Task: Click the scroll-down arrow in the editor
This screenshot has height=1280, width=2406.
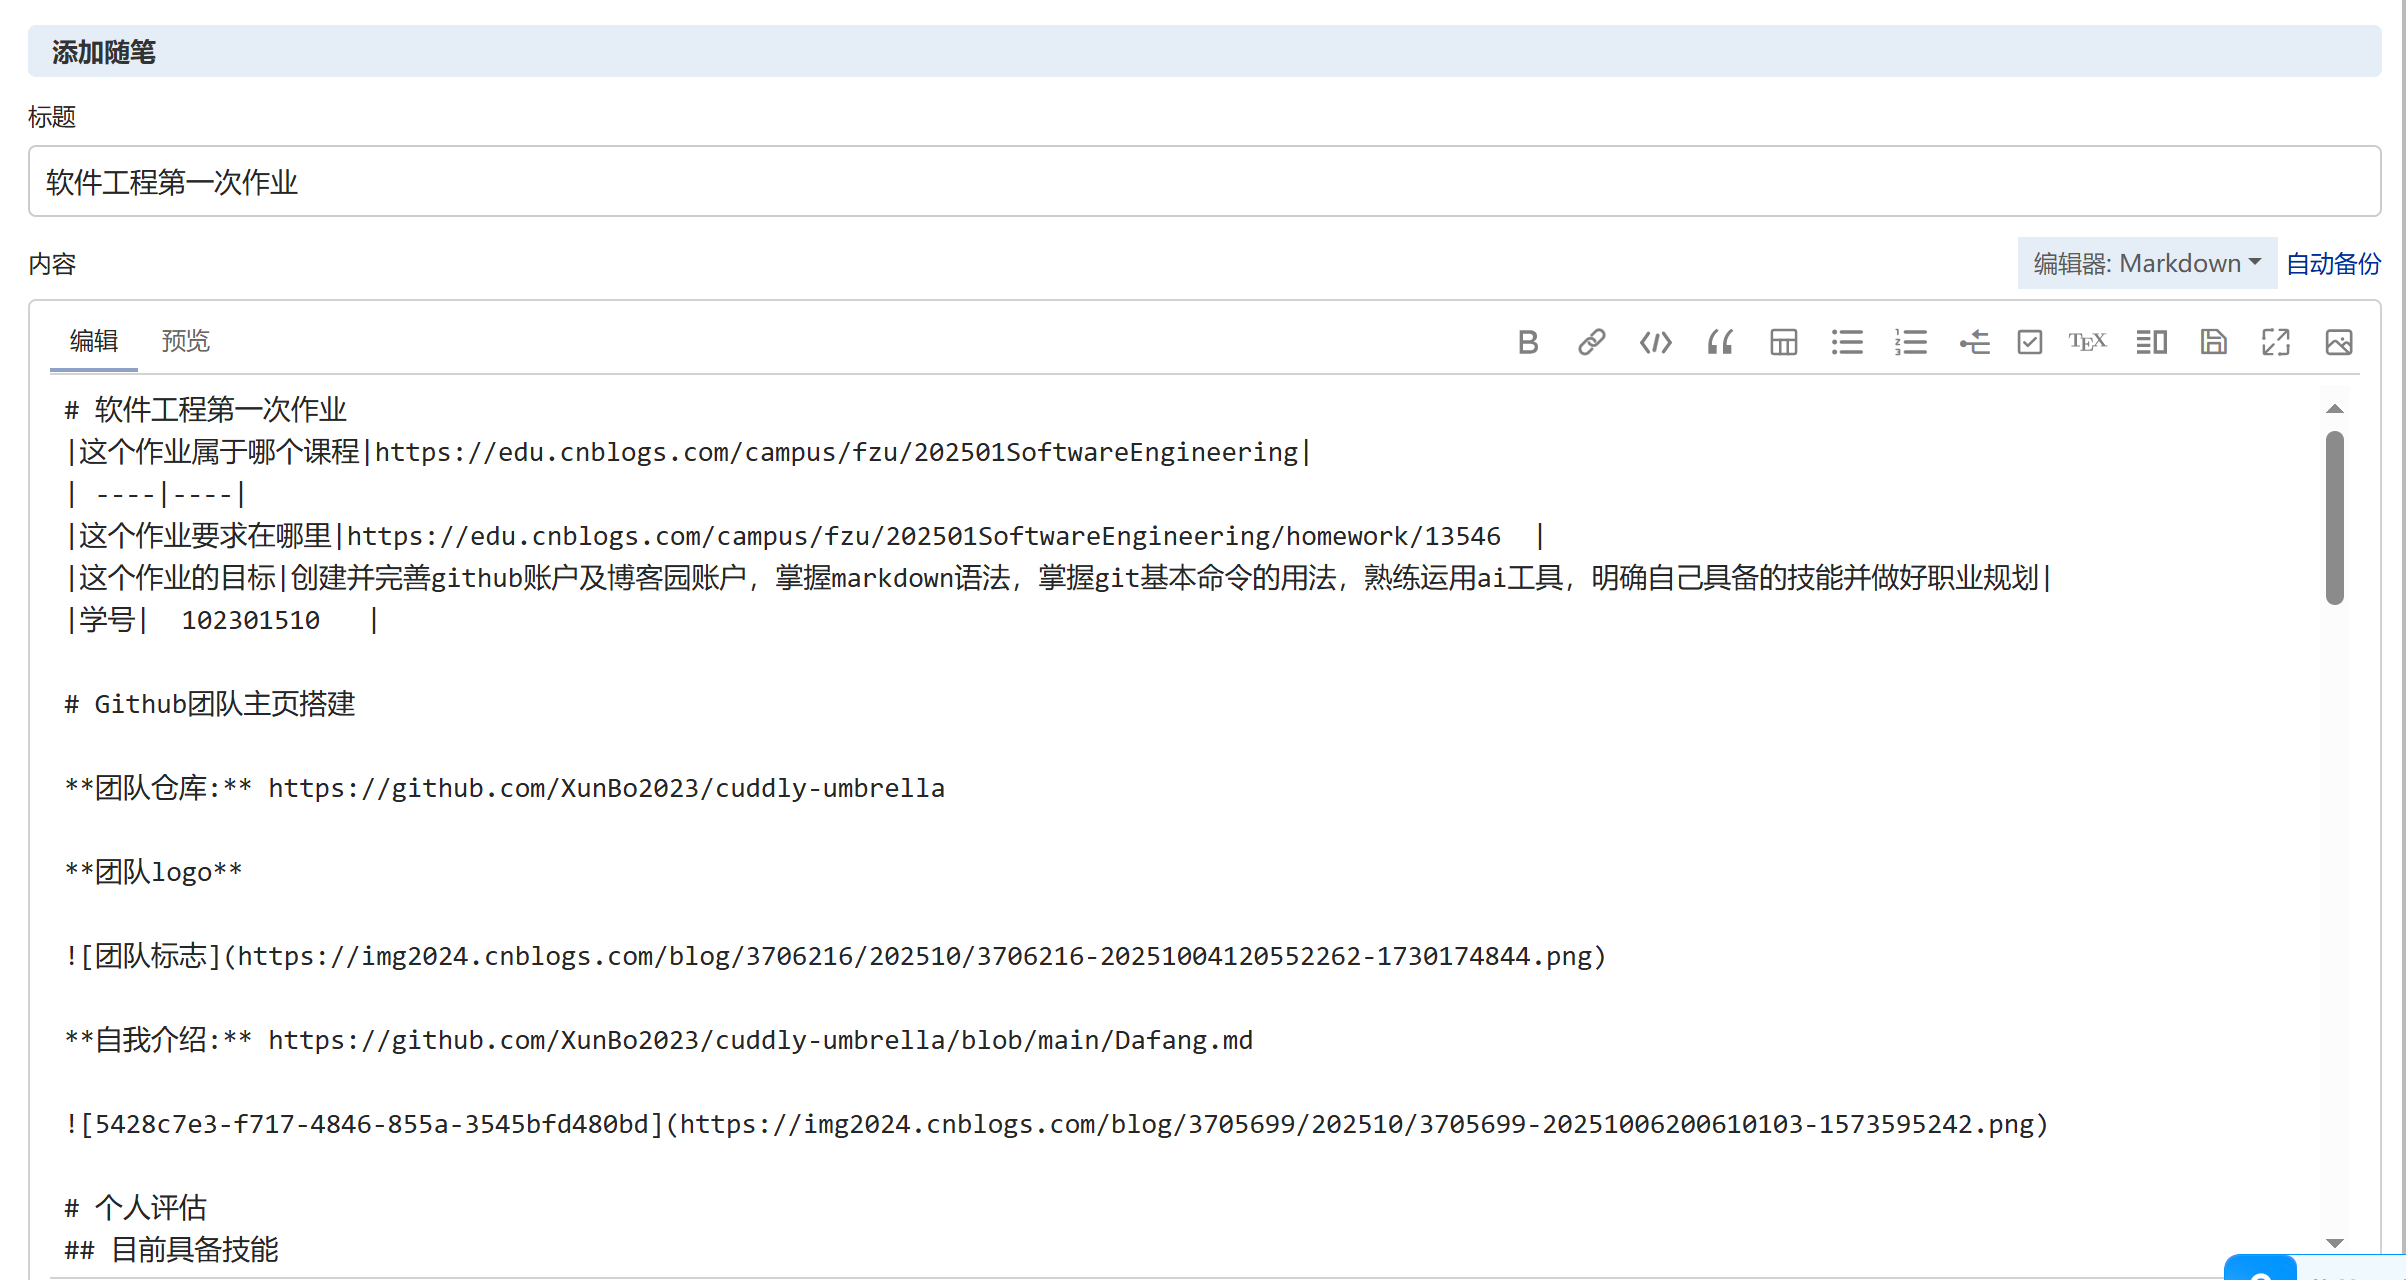Action: tap(2335, 1243)
